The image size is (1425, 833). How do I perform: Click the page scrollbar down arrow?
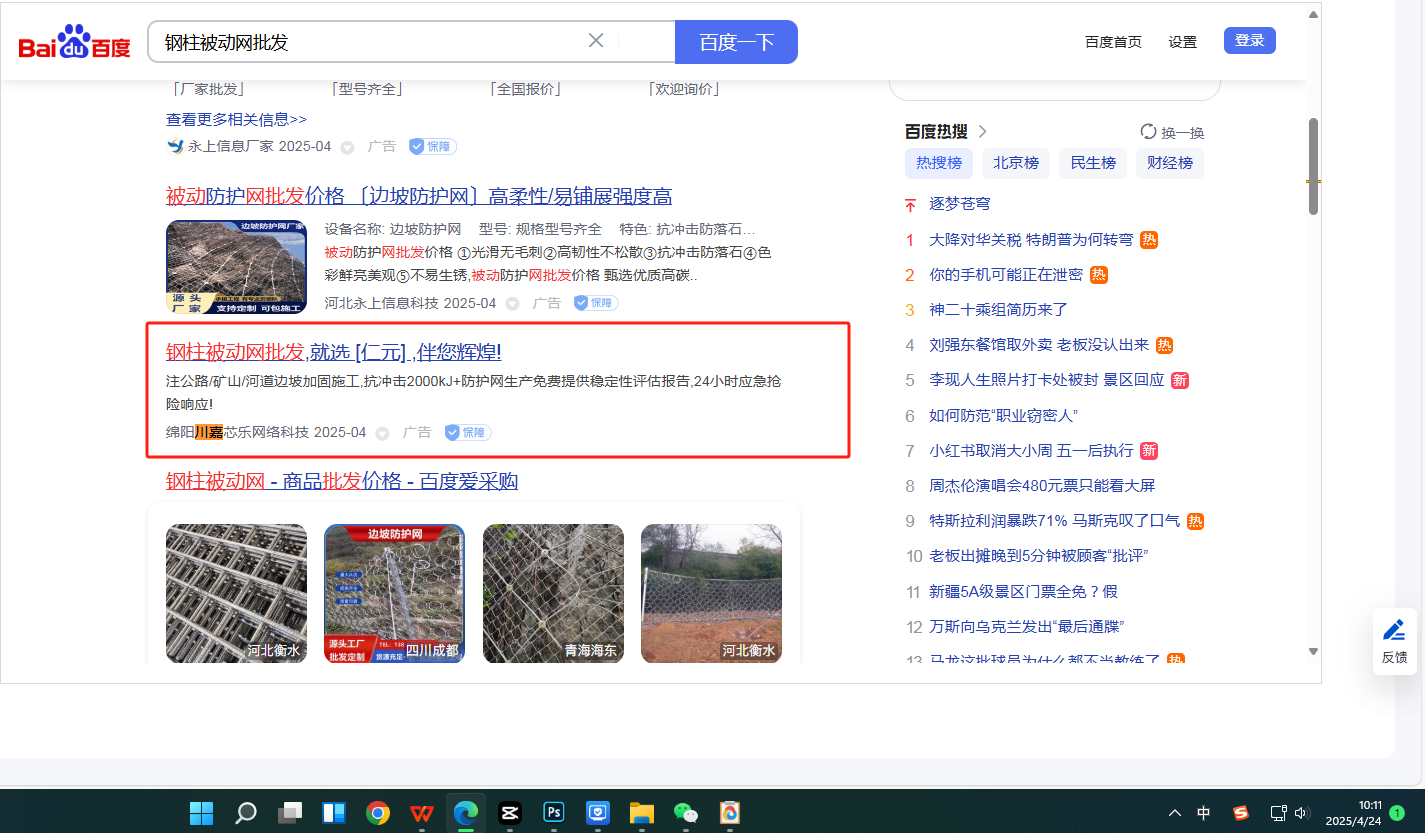(1313, 651)
